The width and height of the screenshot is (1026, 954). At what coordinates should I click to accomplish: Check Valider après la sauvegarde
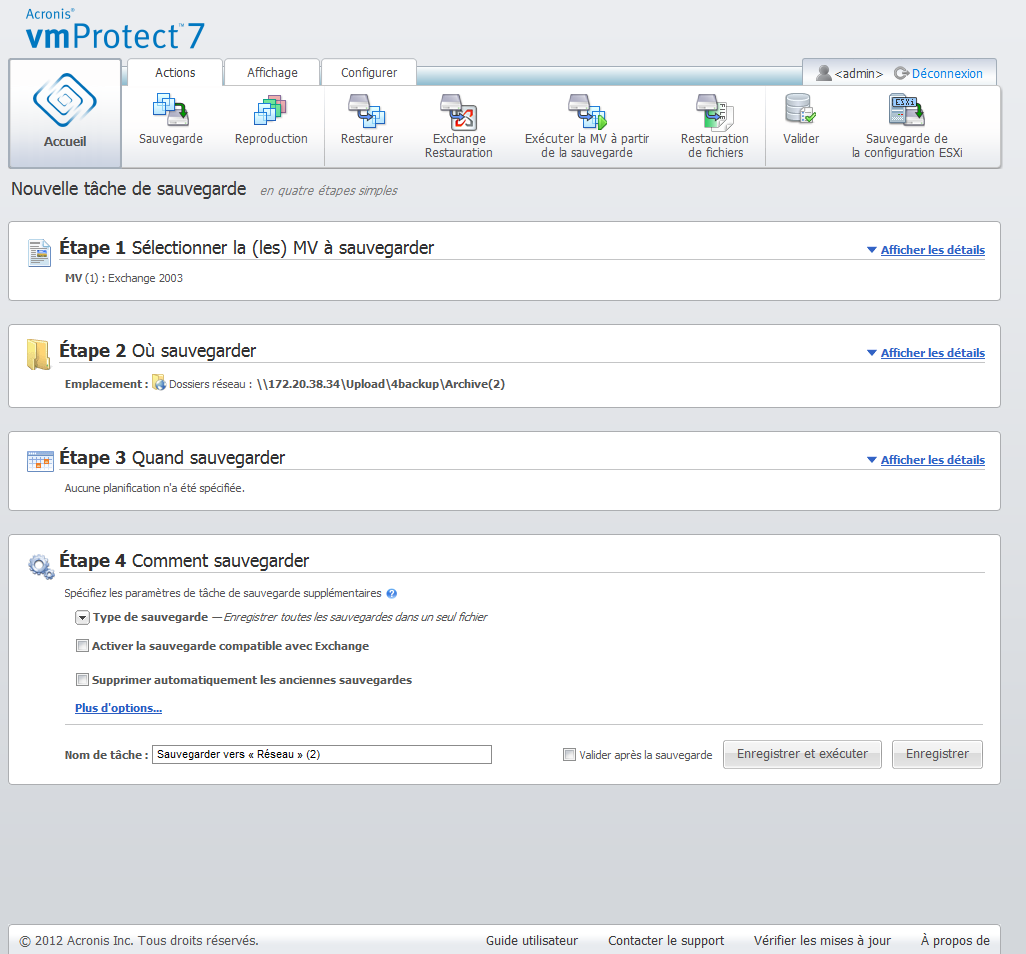569,754
